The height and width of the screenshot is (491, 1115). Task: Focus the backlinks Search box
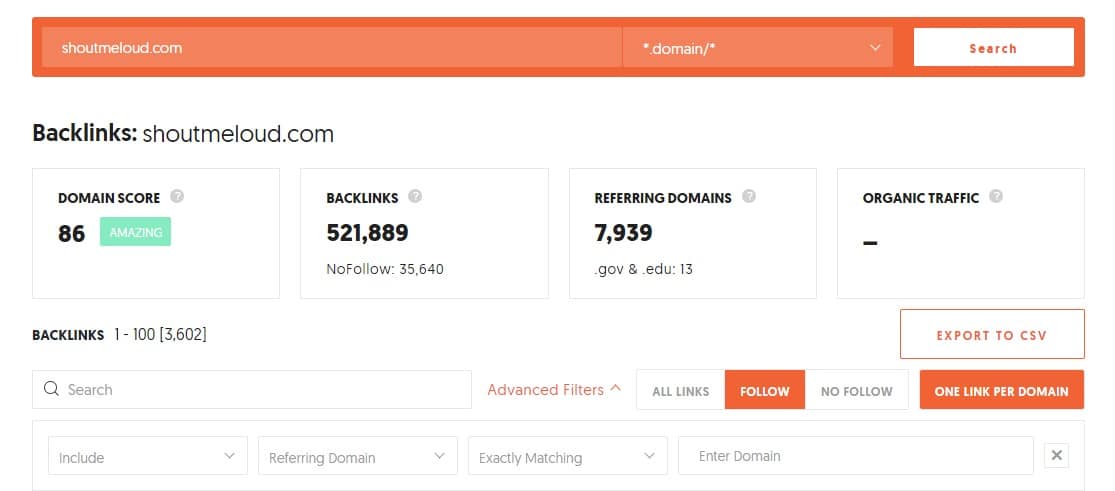[x=252, y=390]
